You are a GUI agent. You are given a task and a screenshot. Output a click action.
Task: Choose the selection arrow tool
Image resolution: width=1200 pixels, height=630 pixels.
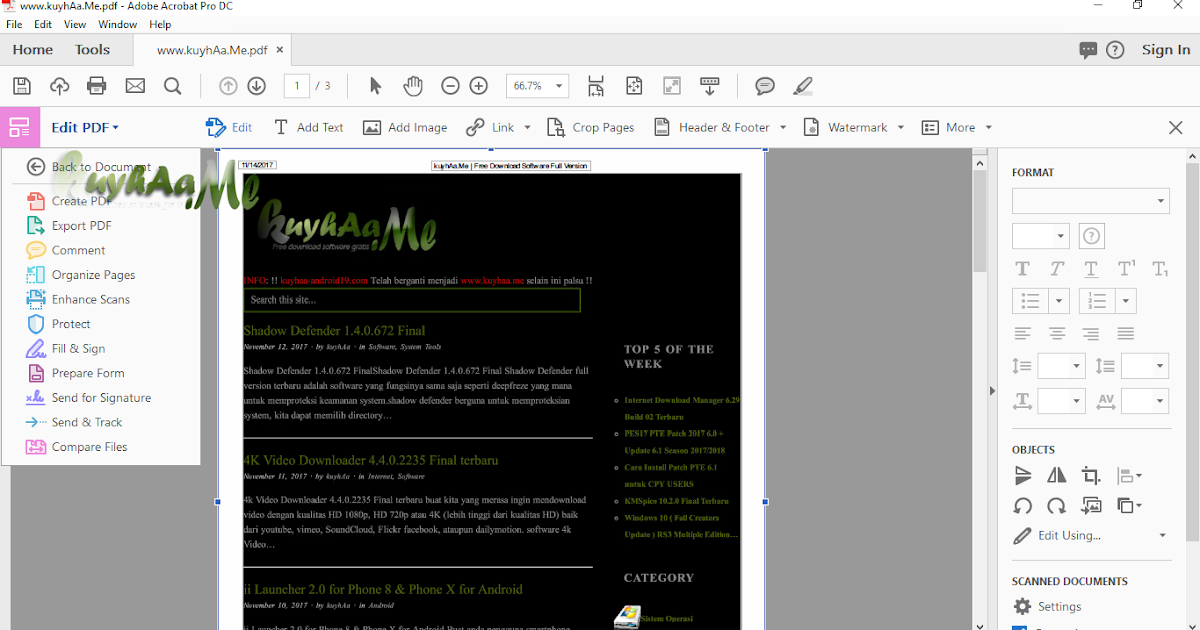click(x=376, y=86)
